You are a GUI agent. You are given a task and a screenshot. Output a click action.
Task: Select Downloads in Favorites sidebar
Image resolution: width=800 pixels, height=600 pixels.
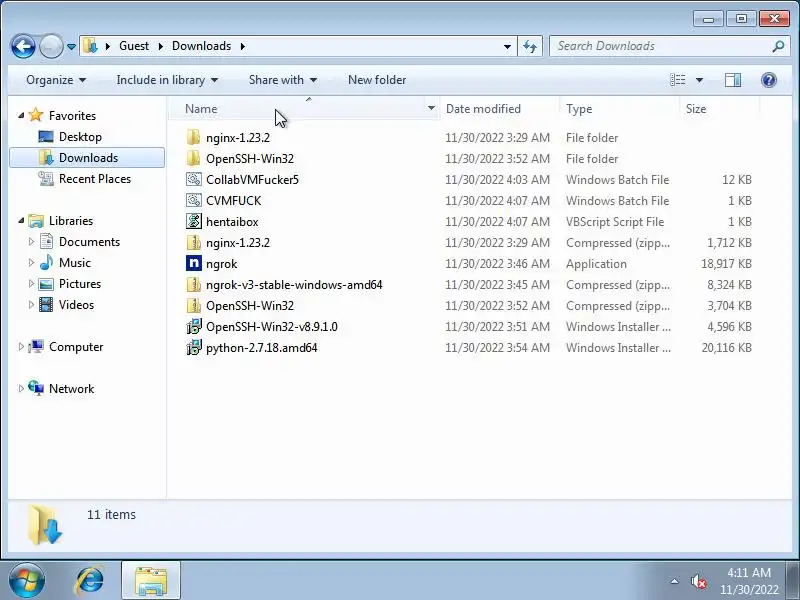pyautogui.click(x=88, y=158)
